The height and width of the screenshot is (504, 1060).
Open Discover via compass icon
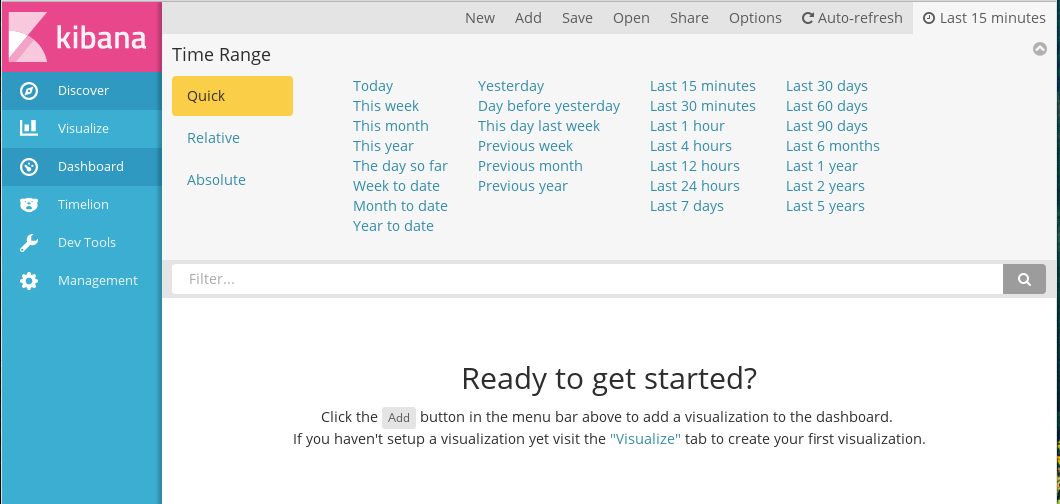[29, 91]
